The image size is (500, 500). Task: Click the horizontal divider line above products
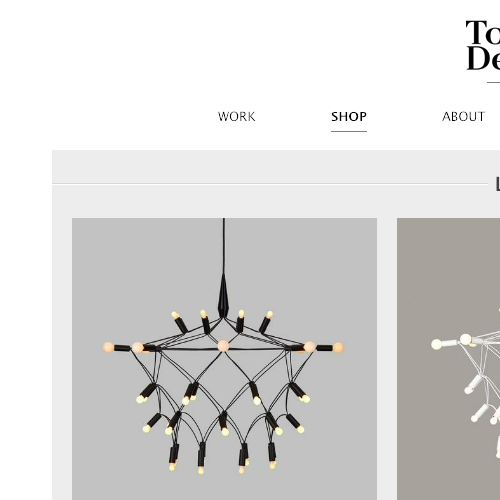pyautogui.click(x=270, y=184)
